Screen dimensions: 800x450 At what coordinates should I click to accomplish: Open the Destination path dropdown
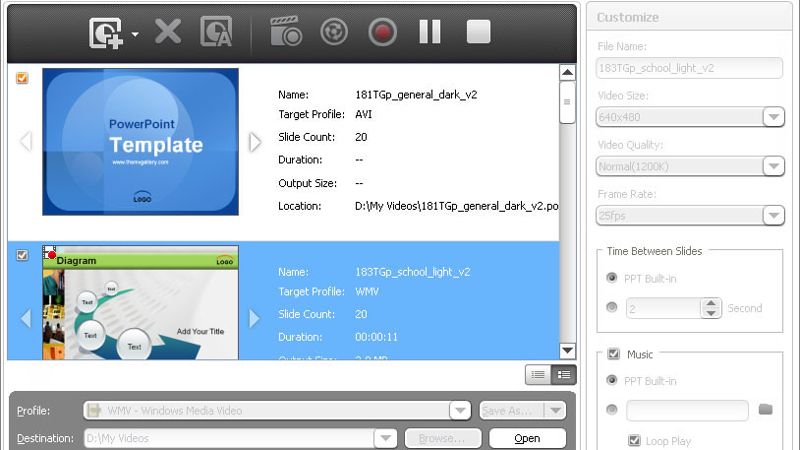click(385, 438)
